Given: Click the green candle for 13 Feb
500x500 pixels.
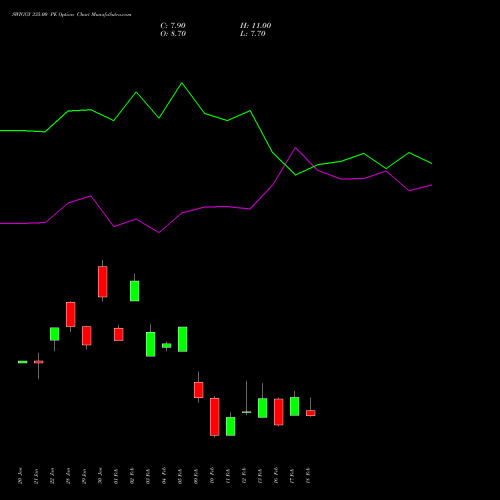Looking at the screenshot, I should pos(263,408).
